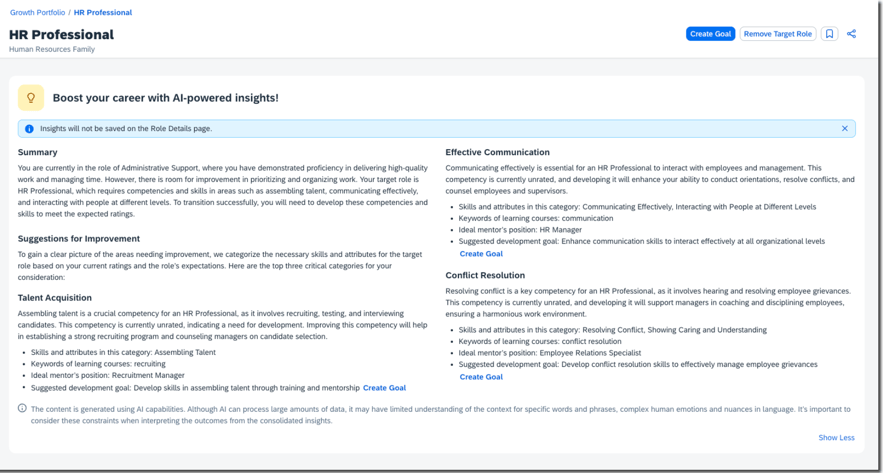Click the info icon in message strip
This screenshot has width=883, height=473.
tap(29, 129)
